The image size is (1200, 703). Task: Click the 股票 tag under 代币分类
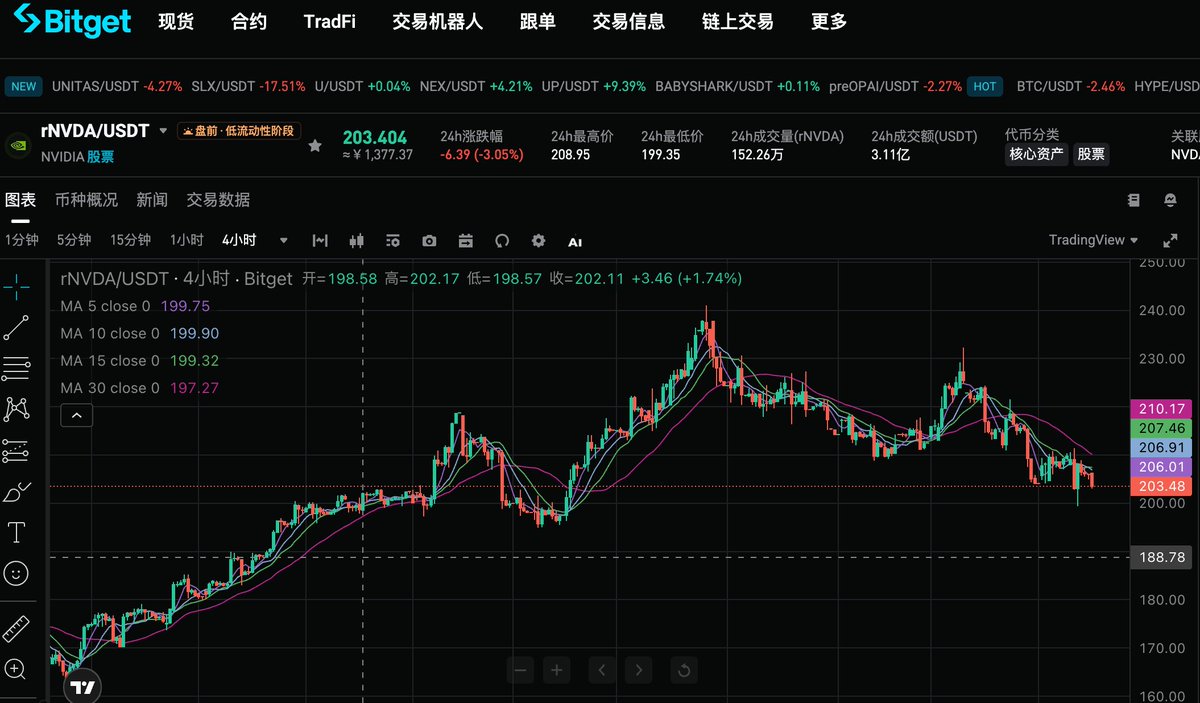pos(1091,154)
